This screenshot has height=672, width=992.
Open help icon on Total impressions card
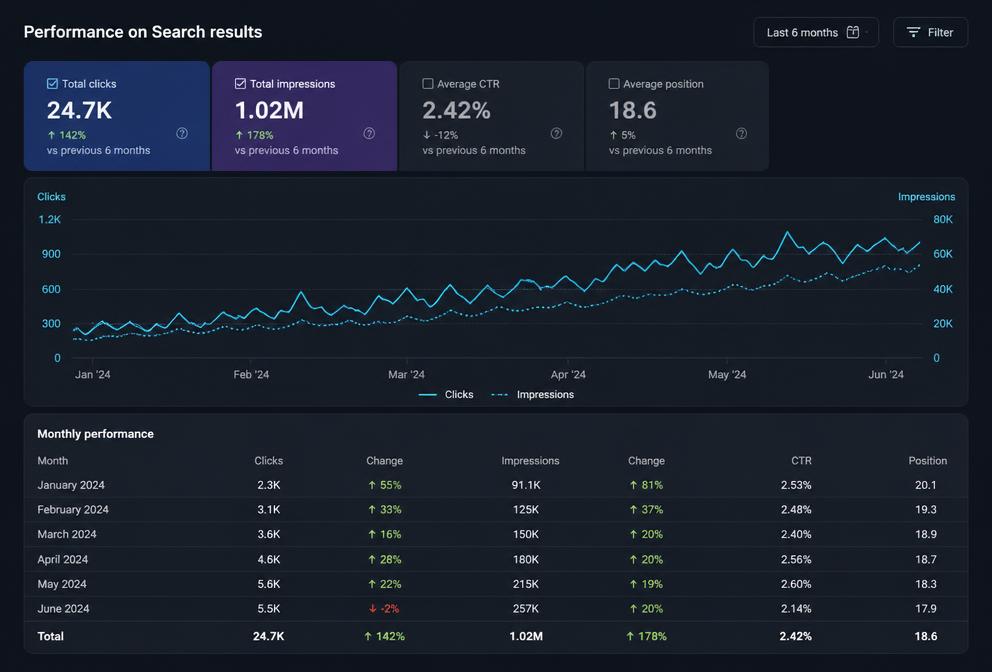[x=369, y=134]
